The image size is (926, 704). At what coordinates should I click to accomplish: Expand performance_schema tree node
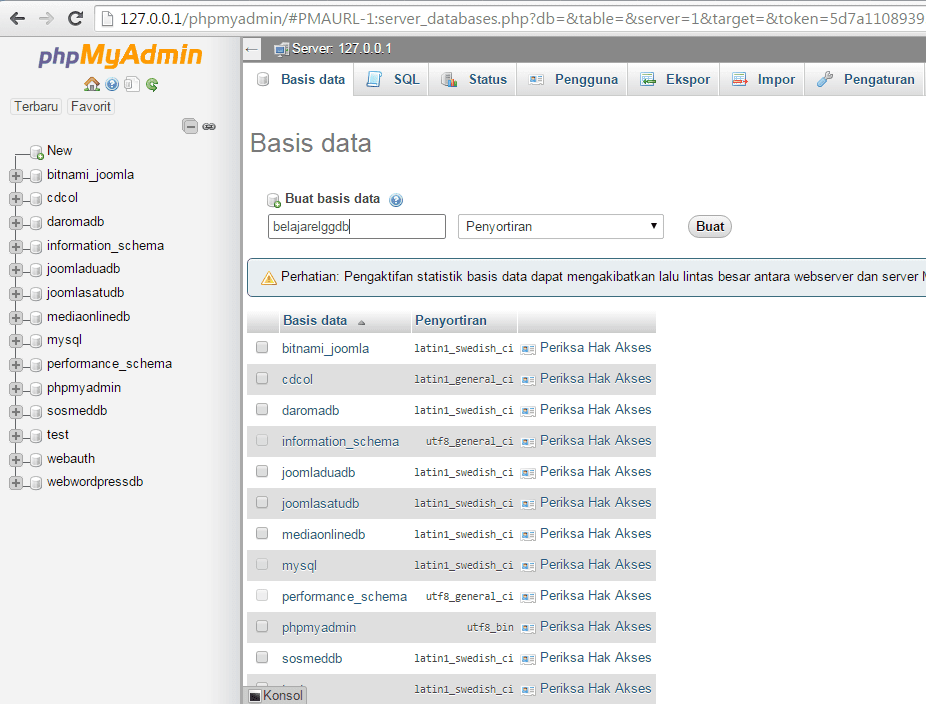(16, 364)
